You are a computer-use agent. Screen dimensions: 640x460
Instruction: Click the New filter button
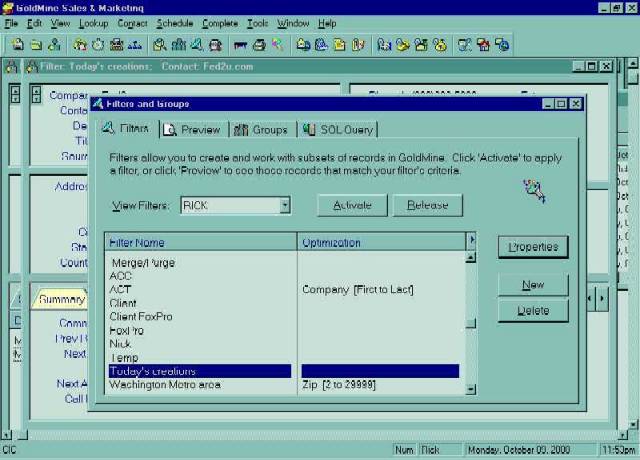point(533,284)
